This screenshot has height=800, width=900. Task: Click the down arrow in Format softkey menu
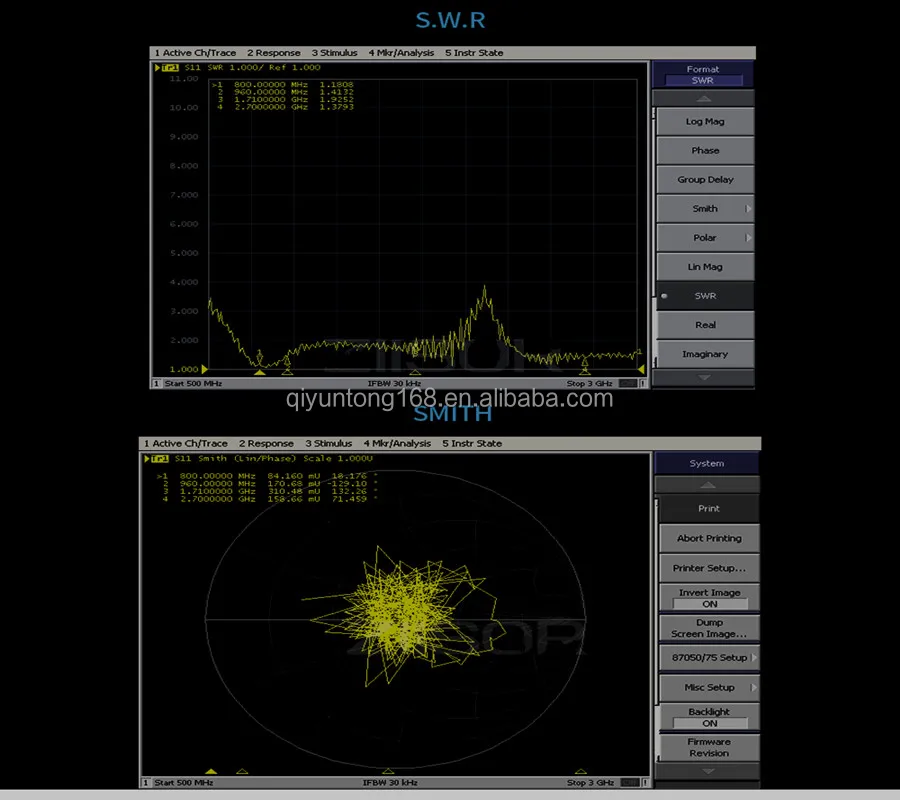[704, 378]
